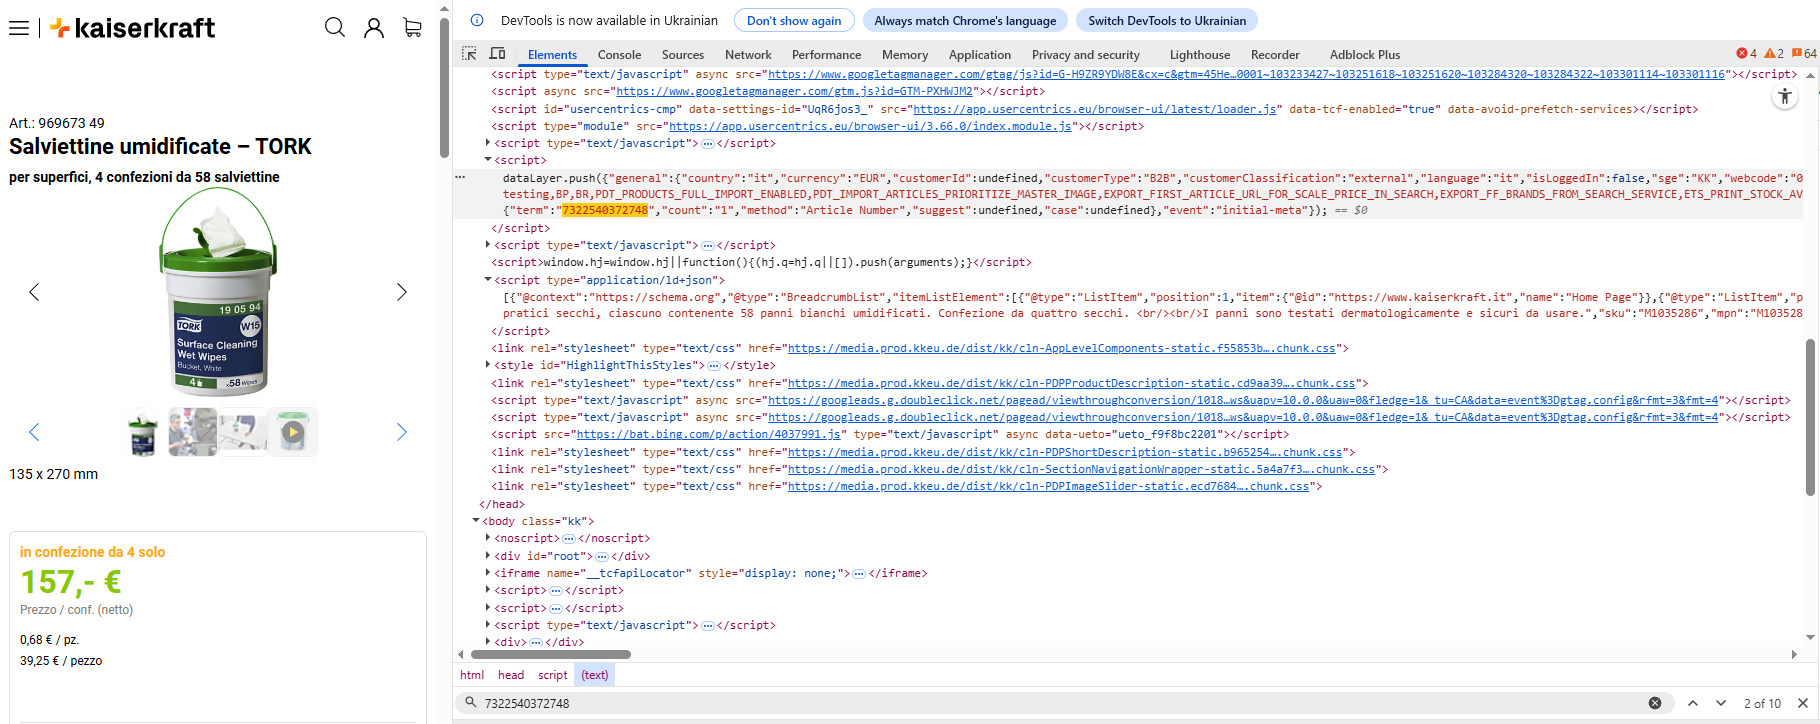The height and width of the screenshot is (724, 1820).
Task: Select the html breadcrumb
Action: pos(472,675)
